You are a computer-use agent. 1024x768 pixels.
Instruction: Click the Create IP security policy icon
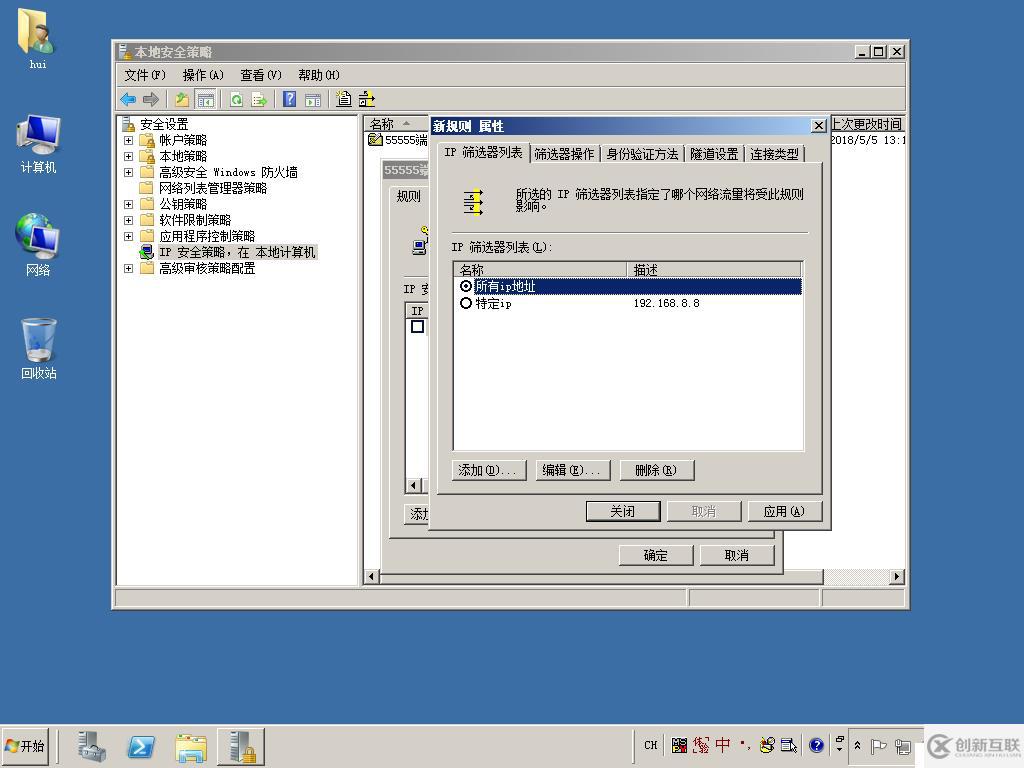[x=344, y=99]
